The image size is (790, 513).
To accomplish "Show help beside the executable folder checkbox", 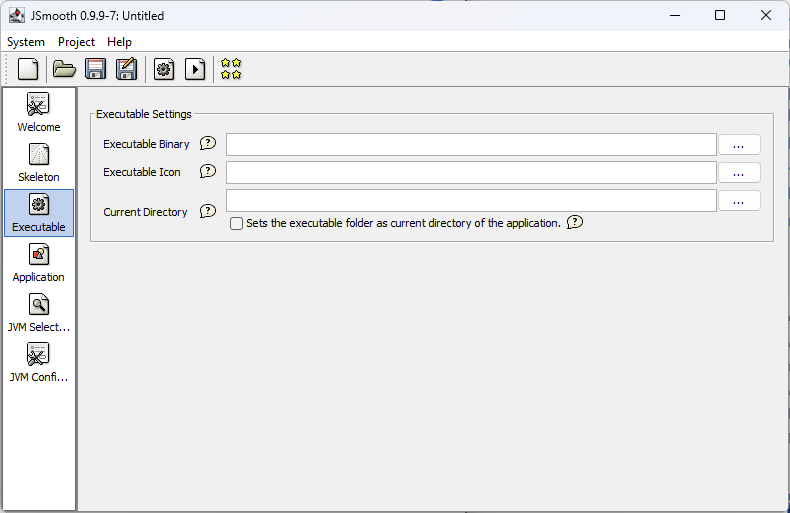I will coord(574,222).
